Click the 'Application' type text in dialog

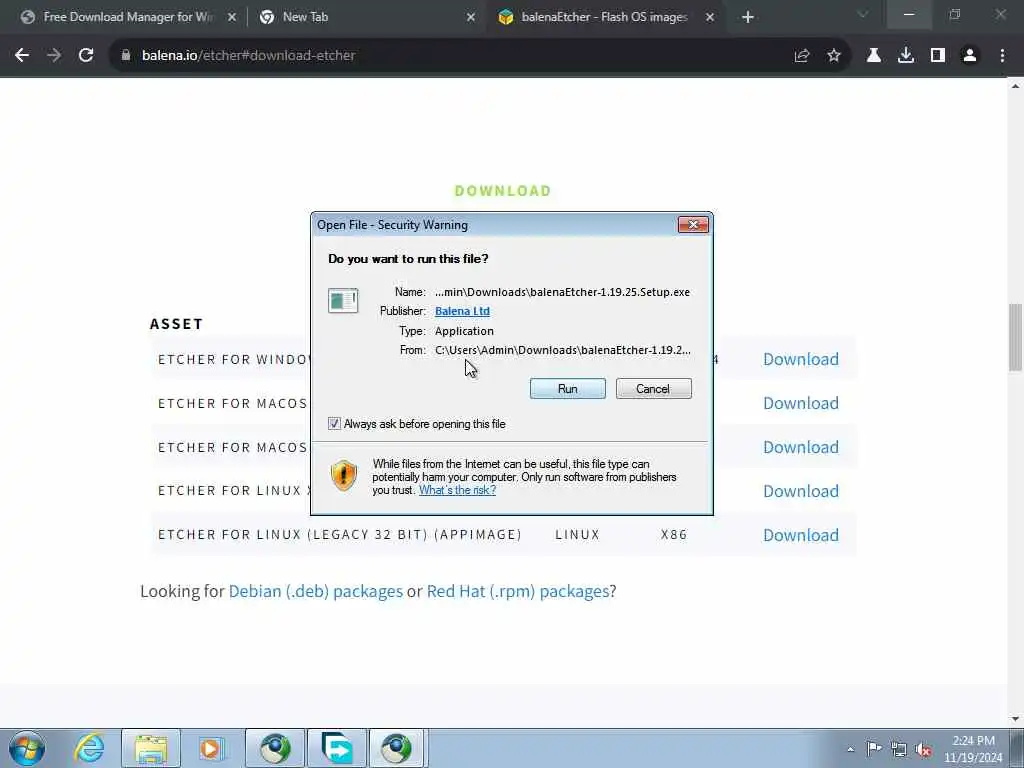[x=464, y=331]
